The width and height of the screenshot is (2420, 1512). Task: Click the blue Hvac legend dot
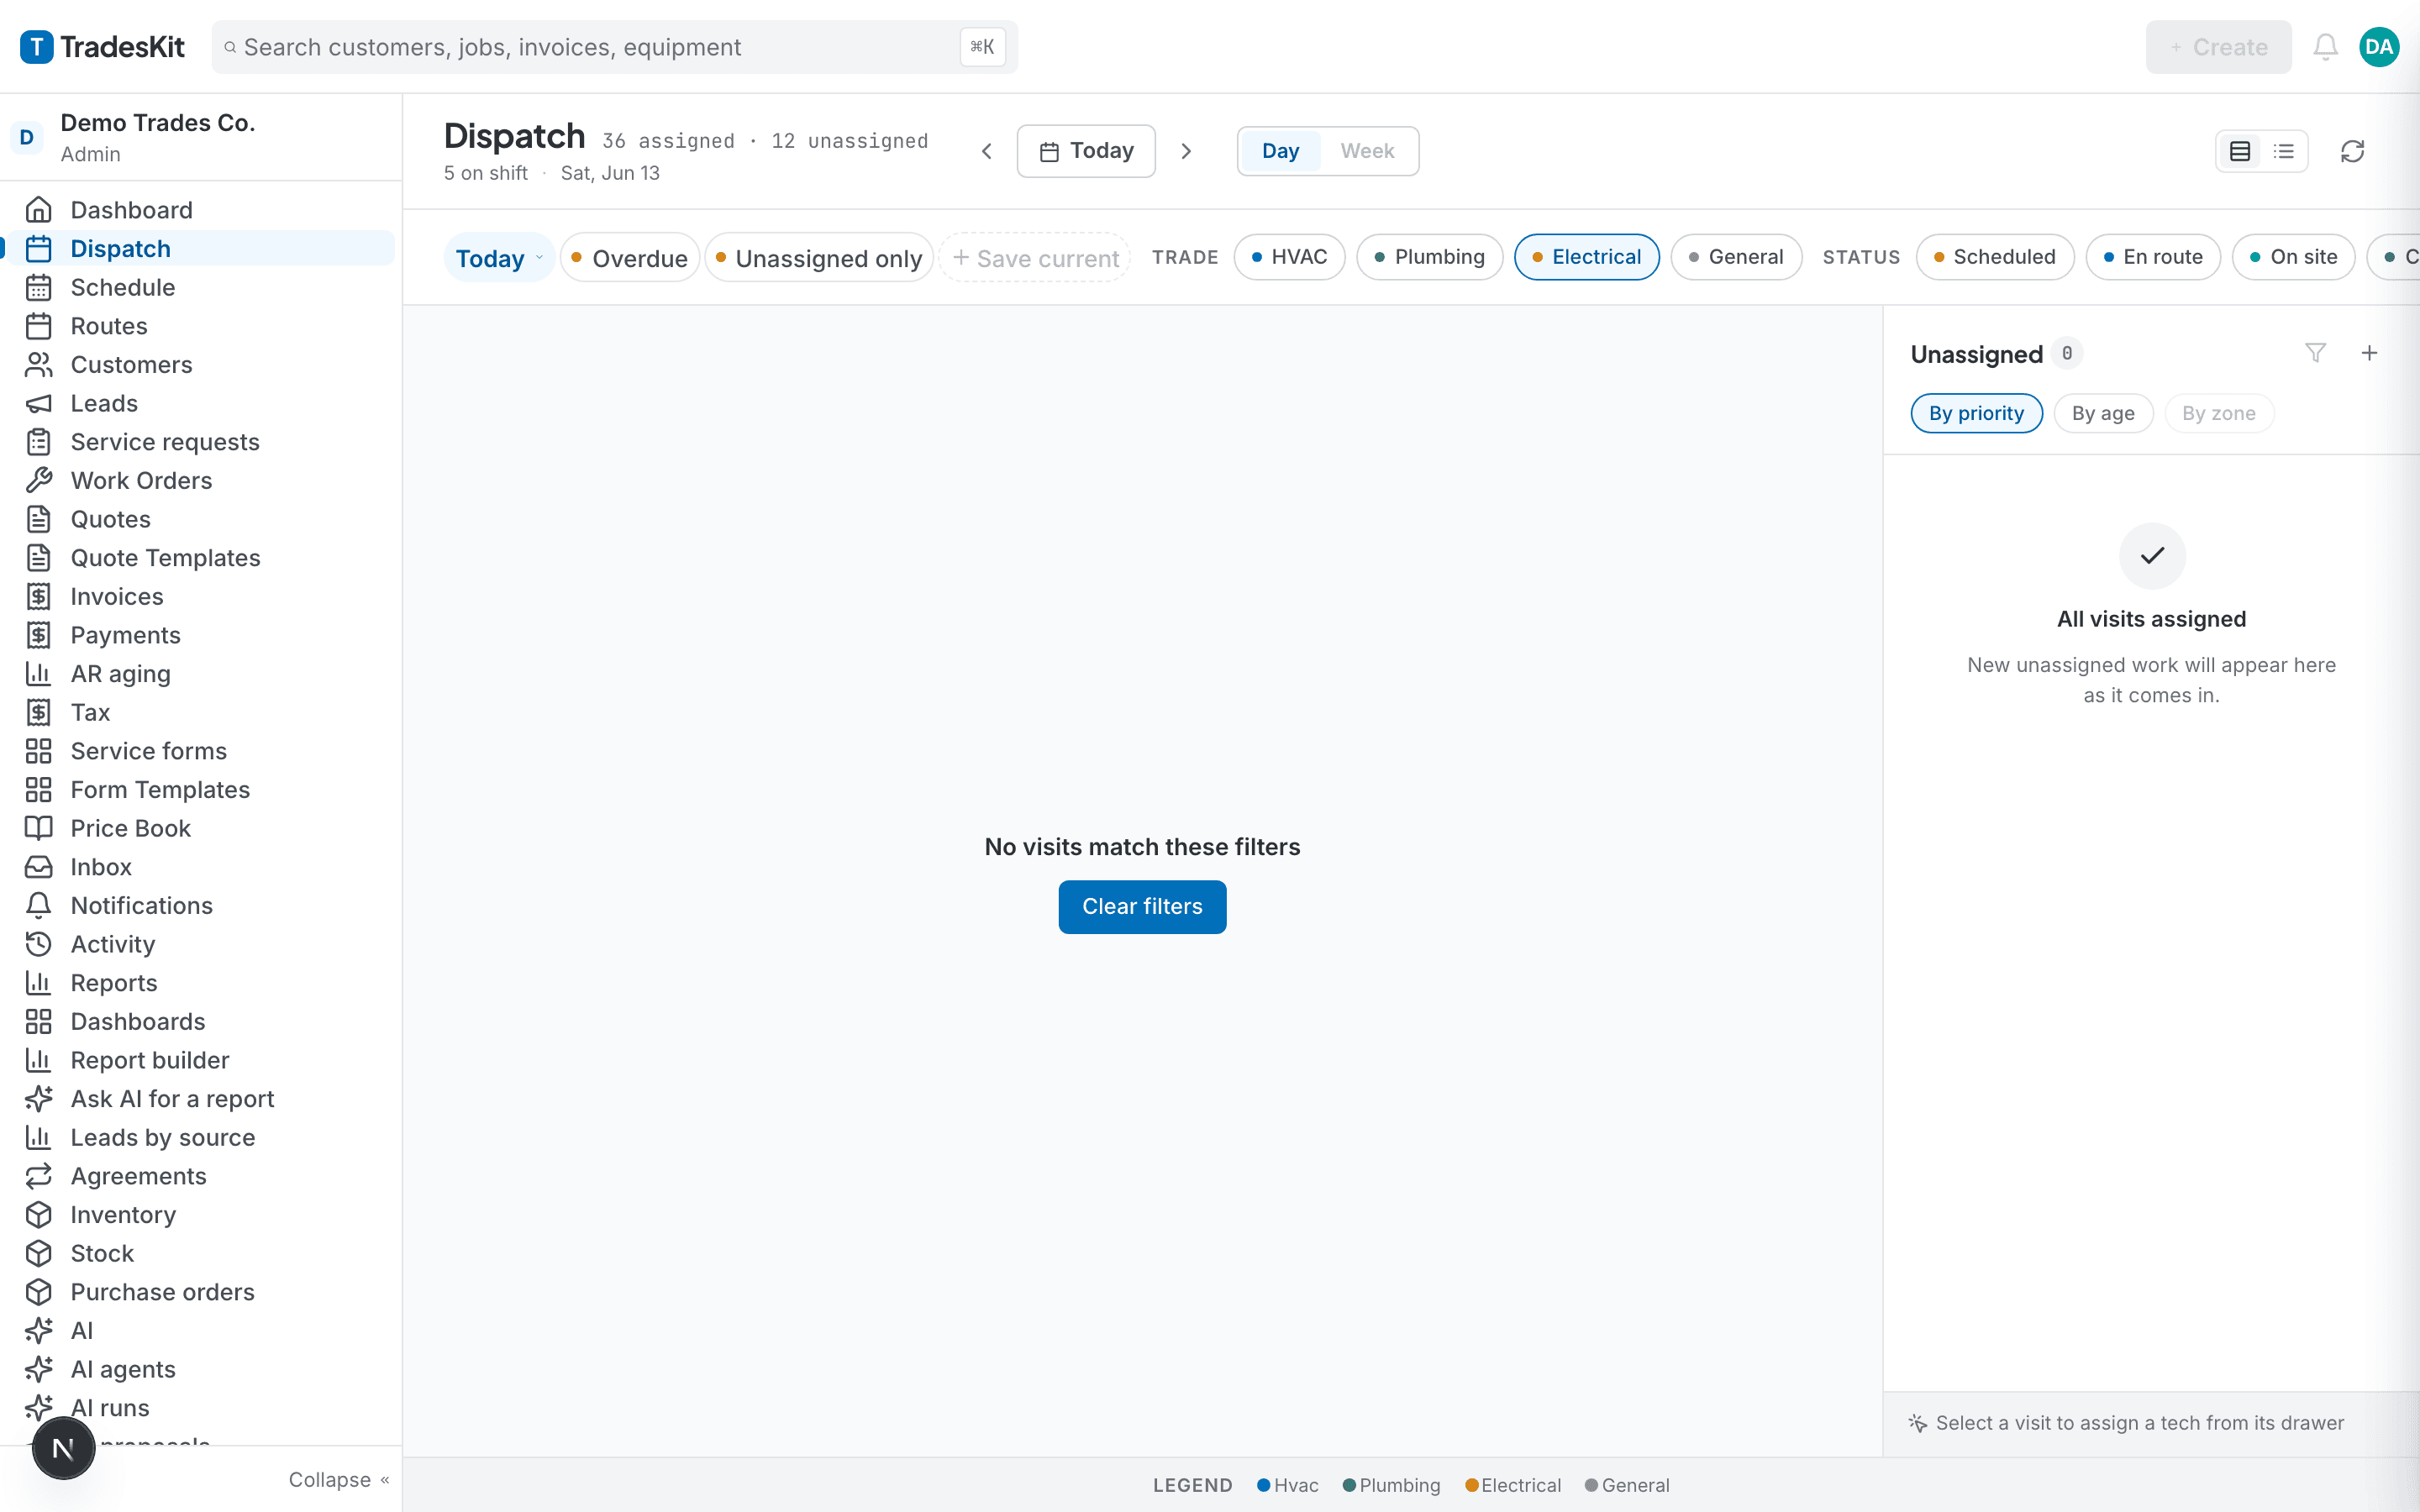pyautogui.click(x=1263, y=1485)
